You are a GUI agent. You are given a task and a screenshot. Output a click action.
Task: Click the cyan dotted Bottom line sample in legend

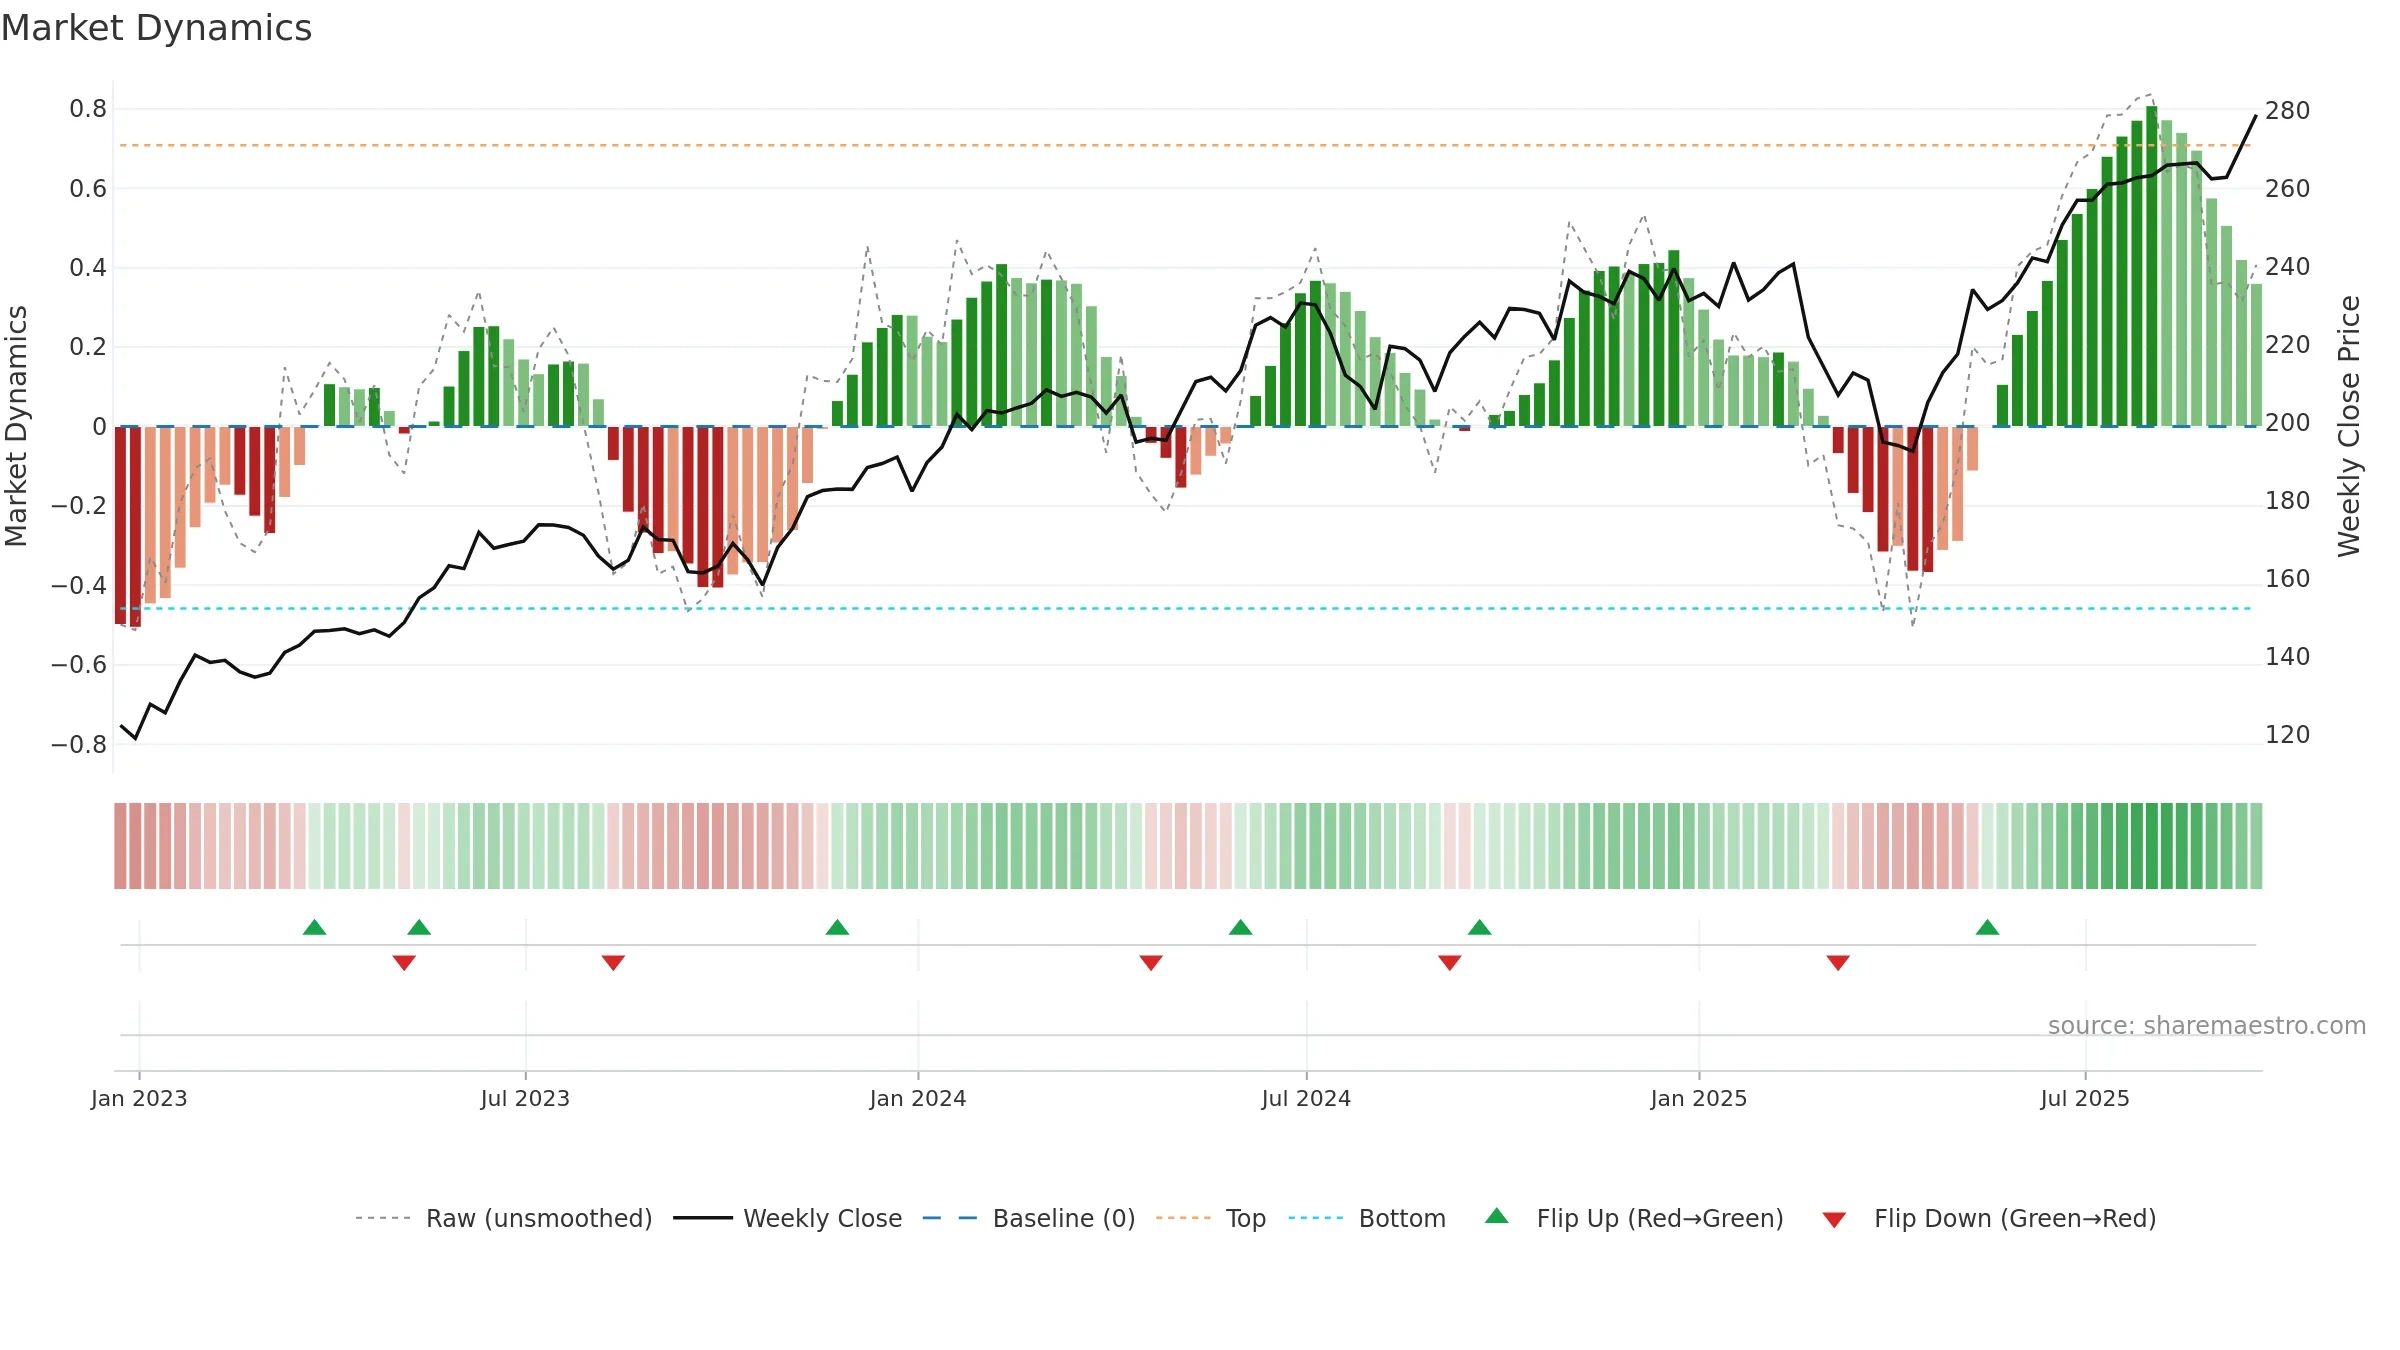(1316, 1218)
